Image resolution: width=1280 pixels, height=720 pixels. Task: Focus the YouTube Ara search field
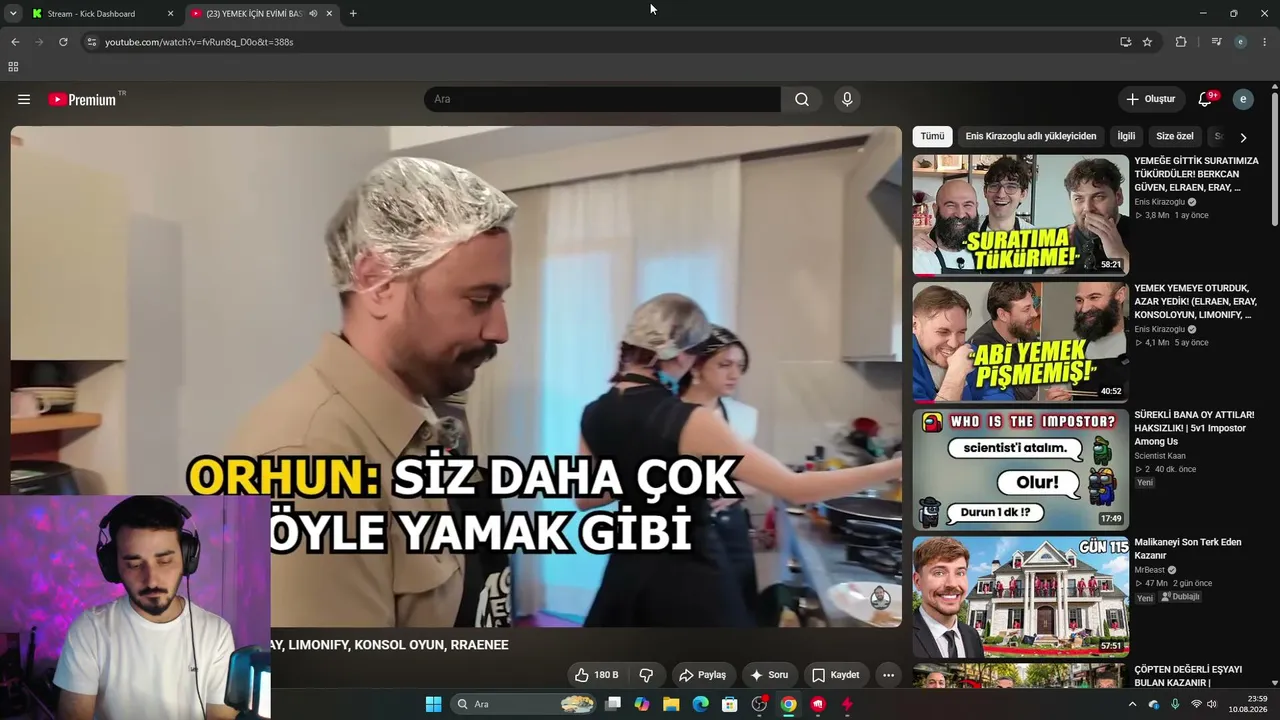602,99
